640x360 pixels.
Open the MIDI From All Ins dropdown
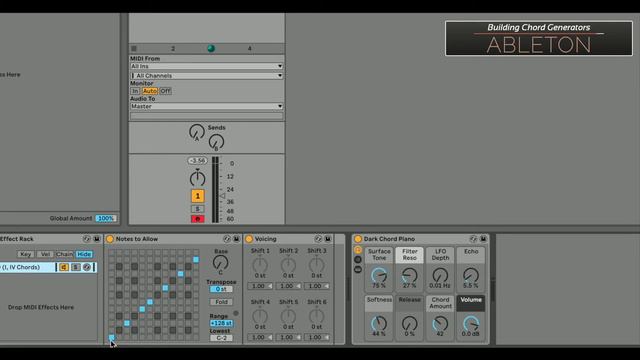point(207,66)
